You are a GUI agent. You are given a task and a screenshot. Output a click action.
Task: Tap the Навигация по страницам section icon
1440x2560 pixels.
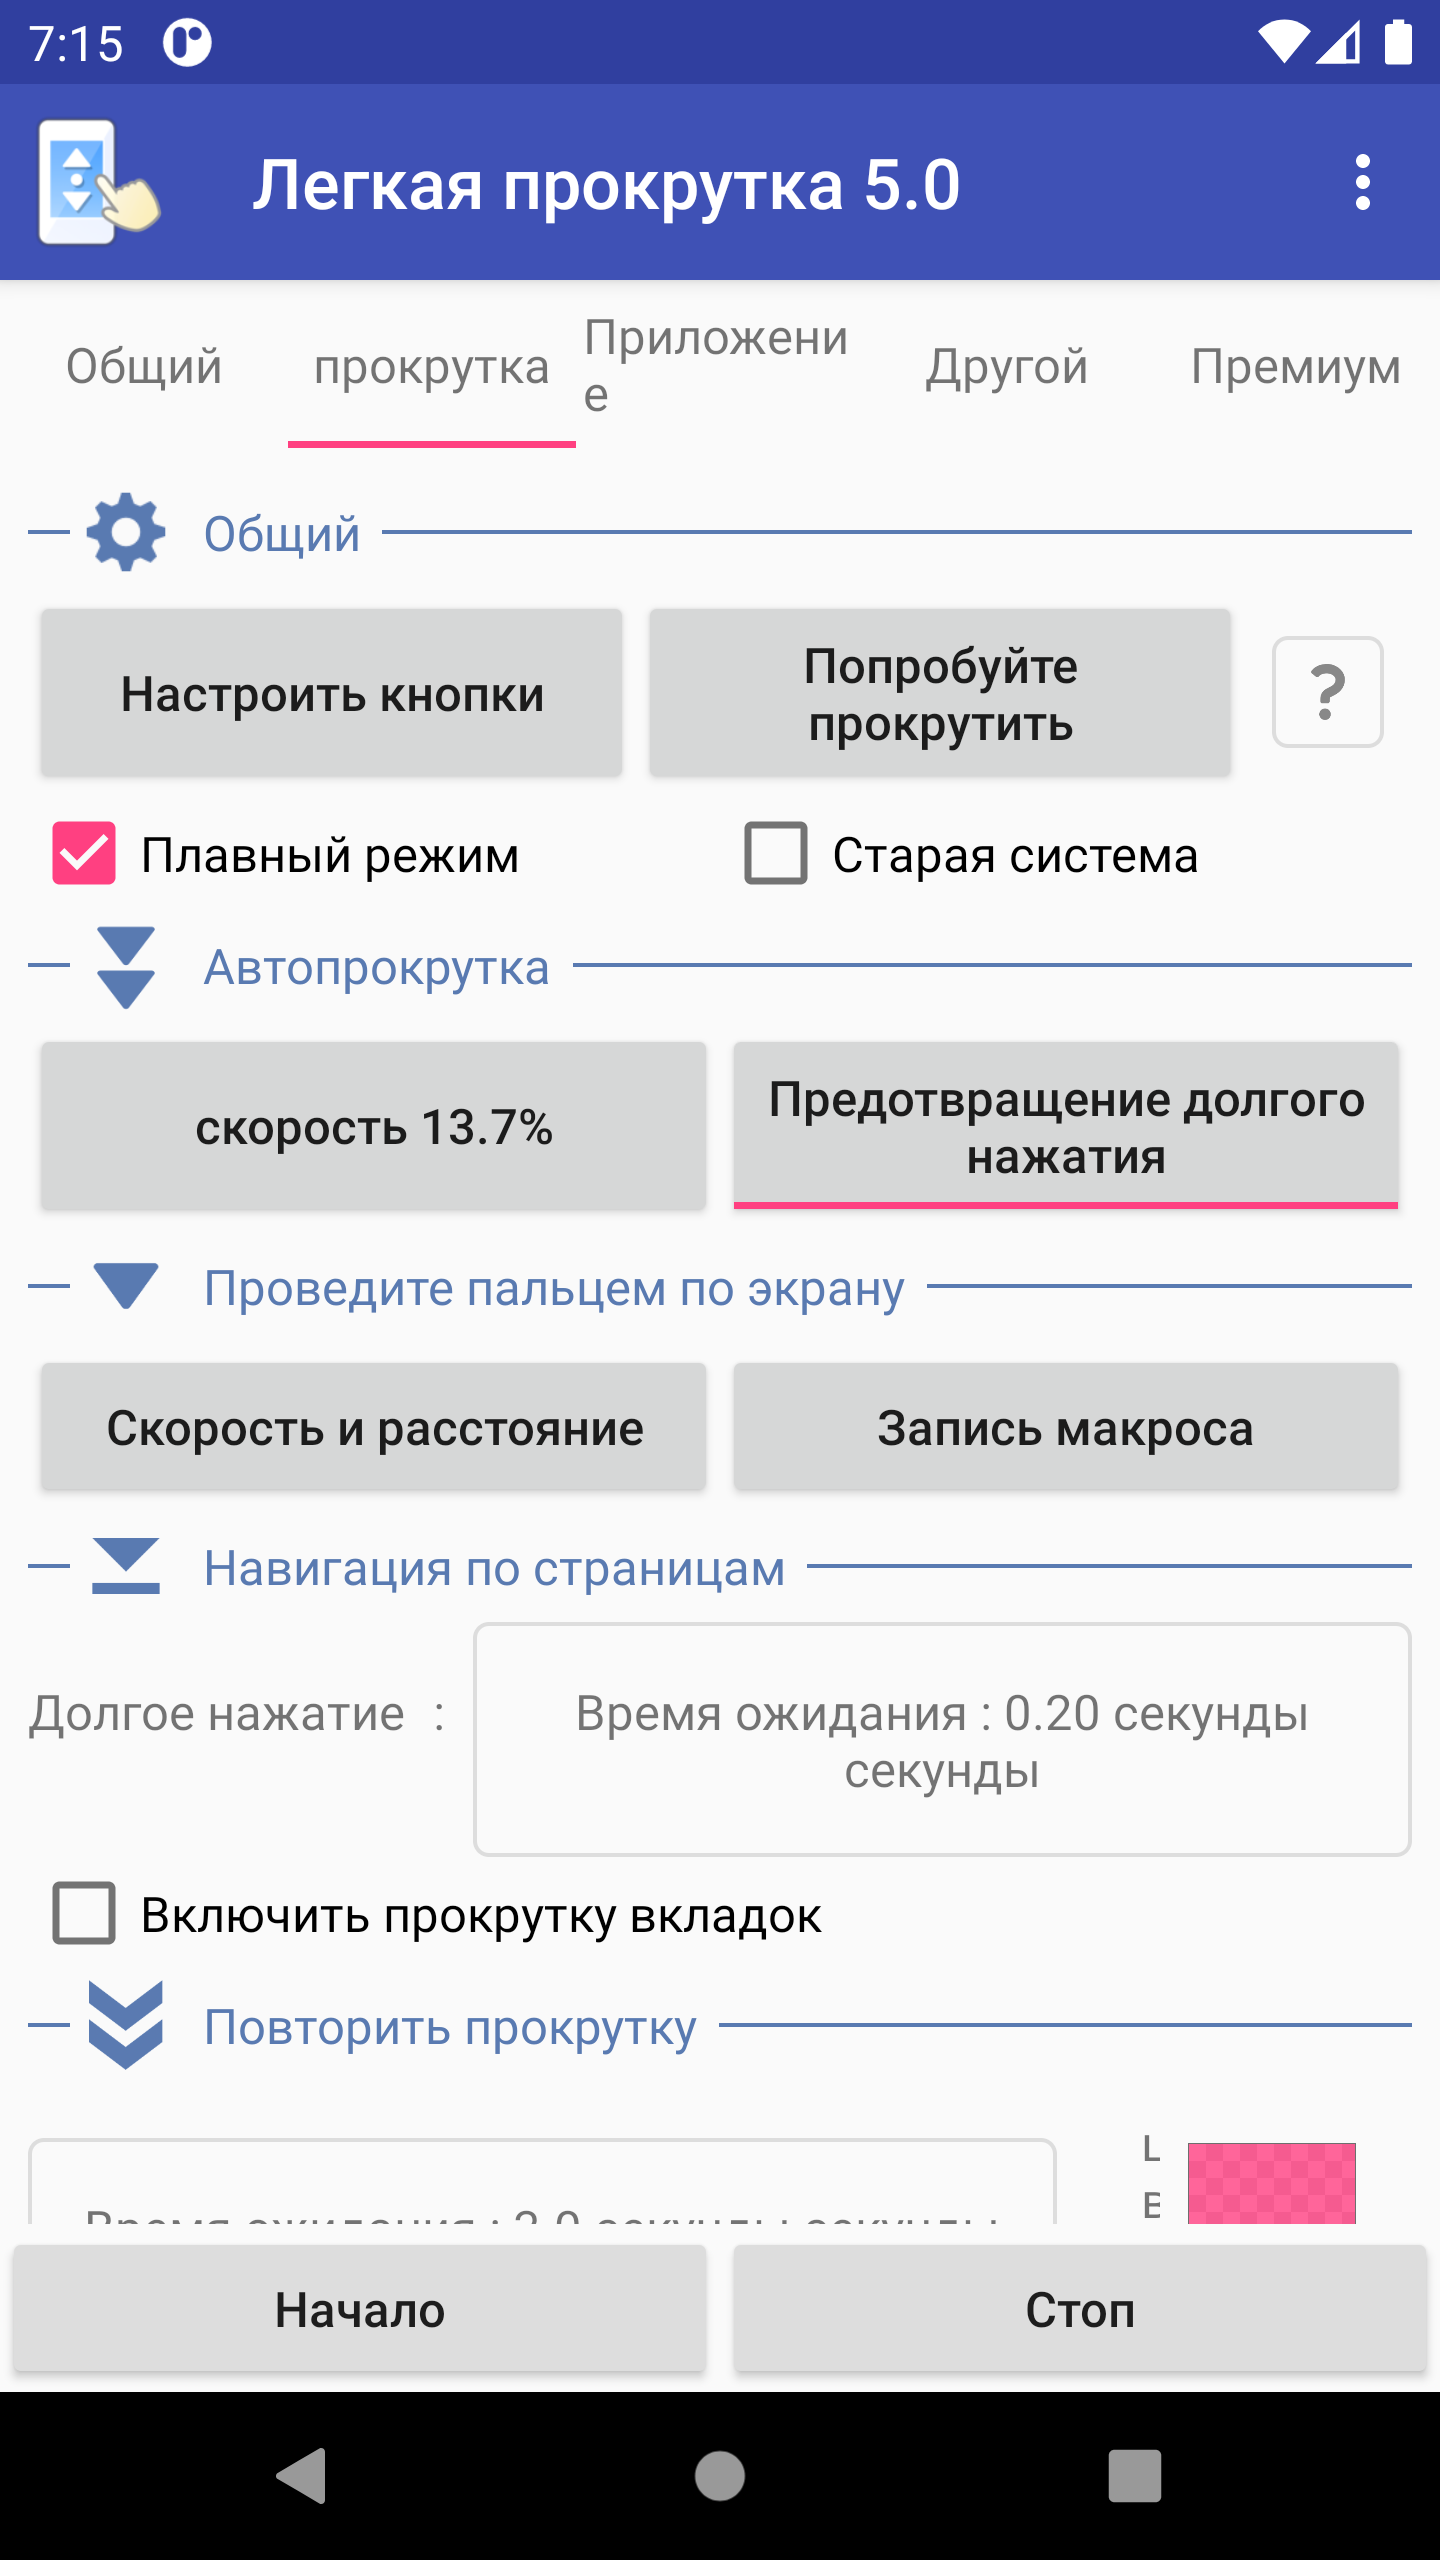[x=126, y=1566]
